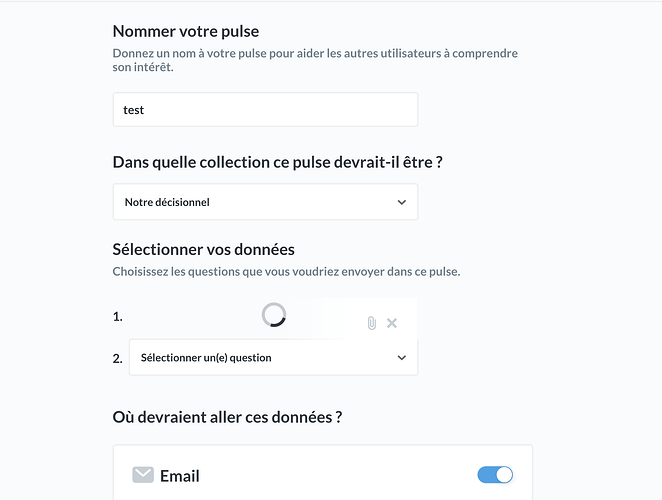Click the 'Nommer votre pulse' heading
This screenshot has height=500, width=662.
(x=186, y=31)
